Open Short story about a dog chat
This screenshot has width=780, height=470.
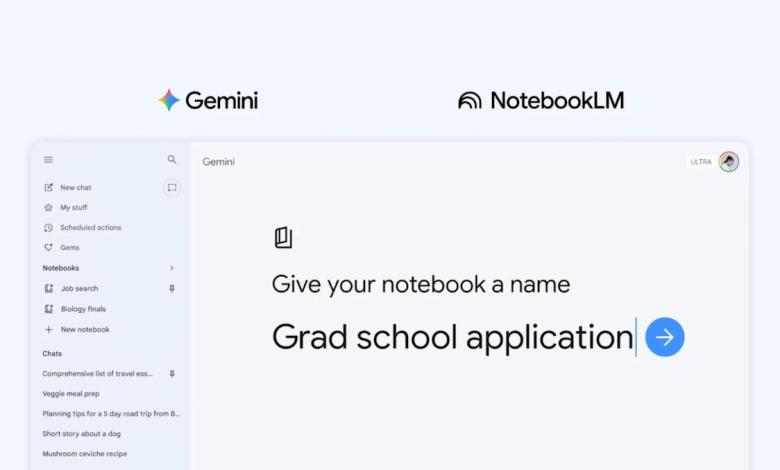(82, 434)
